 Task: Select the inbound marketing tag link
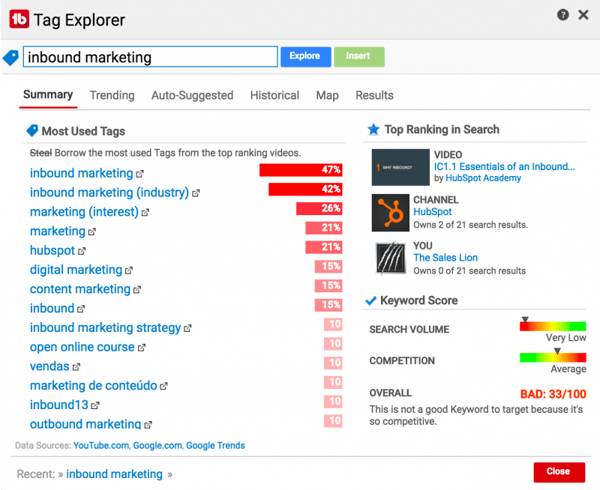tap(81, 173)
